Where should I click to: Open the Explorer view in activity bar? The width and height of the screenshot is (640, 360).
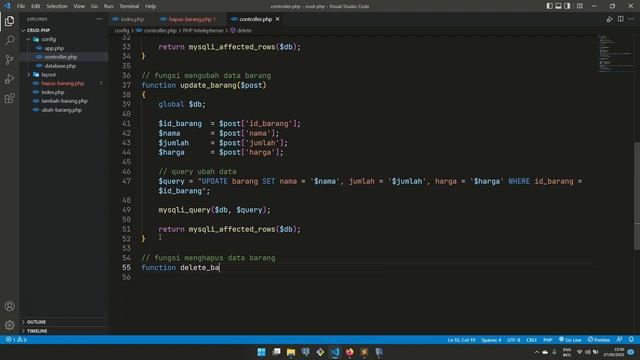coord(9,21)
